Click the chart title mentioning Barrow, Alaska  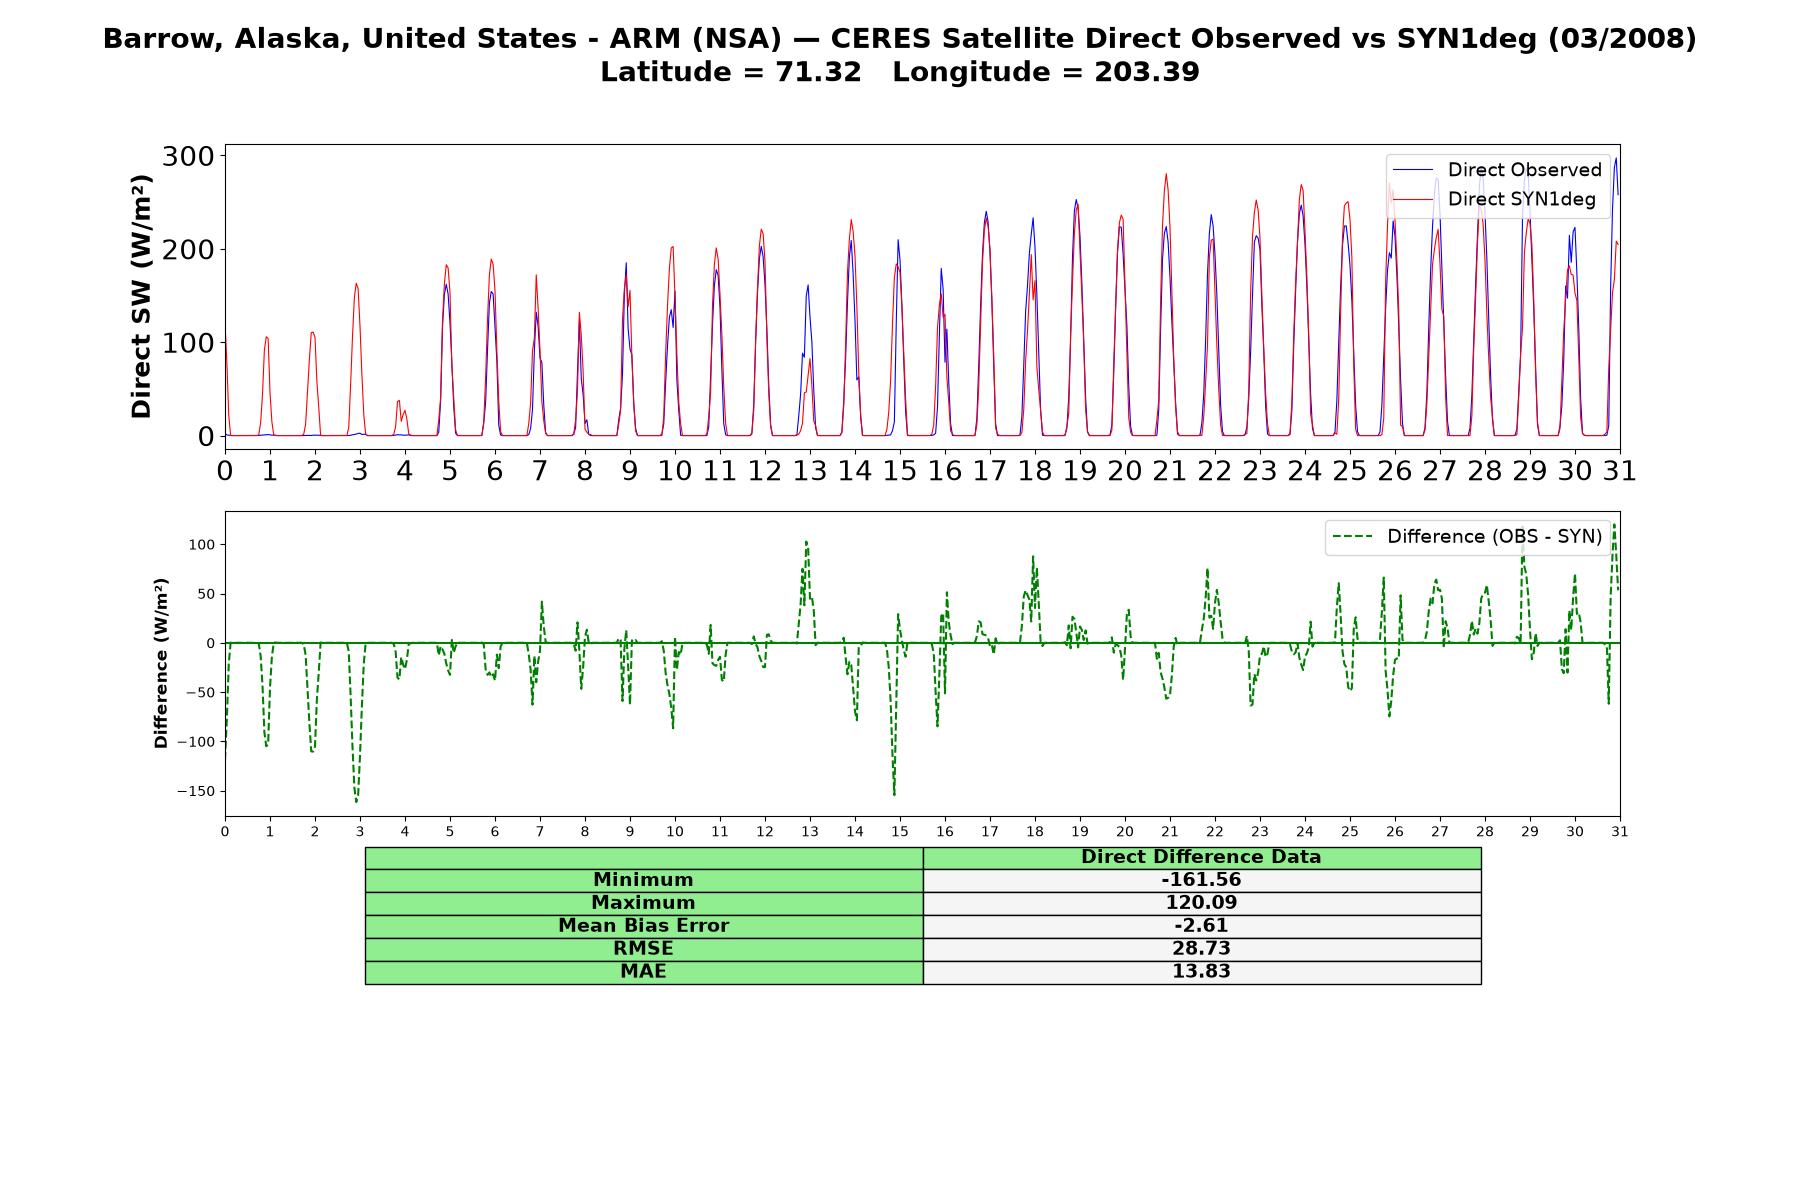click(900, 39)
